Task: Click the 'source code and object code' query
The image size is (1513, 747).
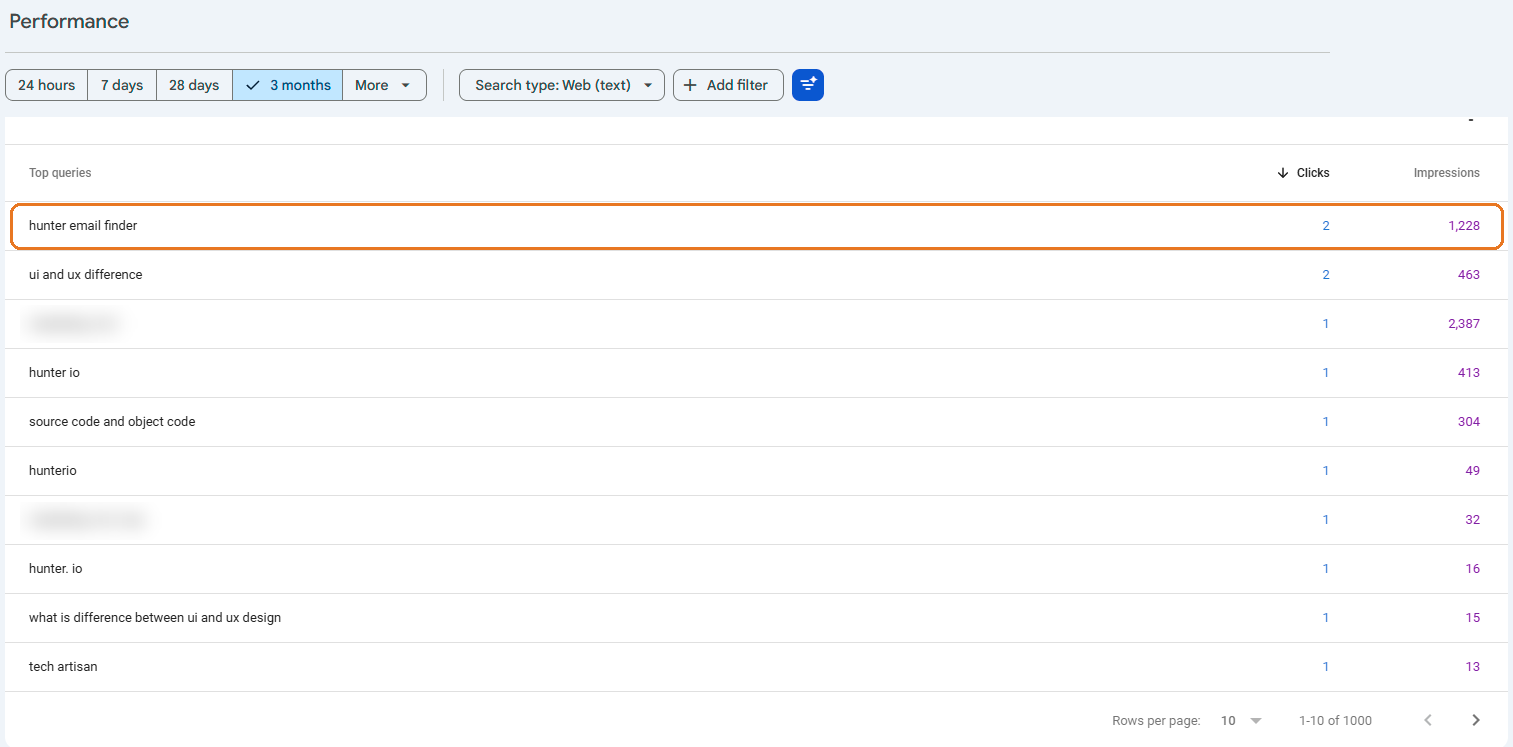Action: (112, 422)
